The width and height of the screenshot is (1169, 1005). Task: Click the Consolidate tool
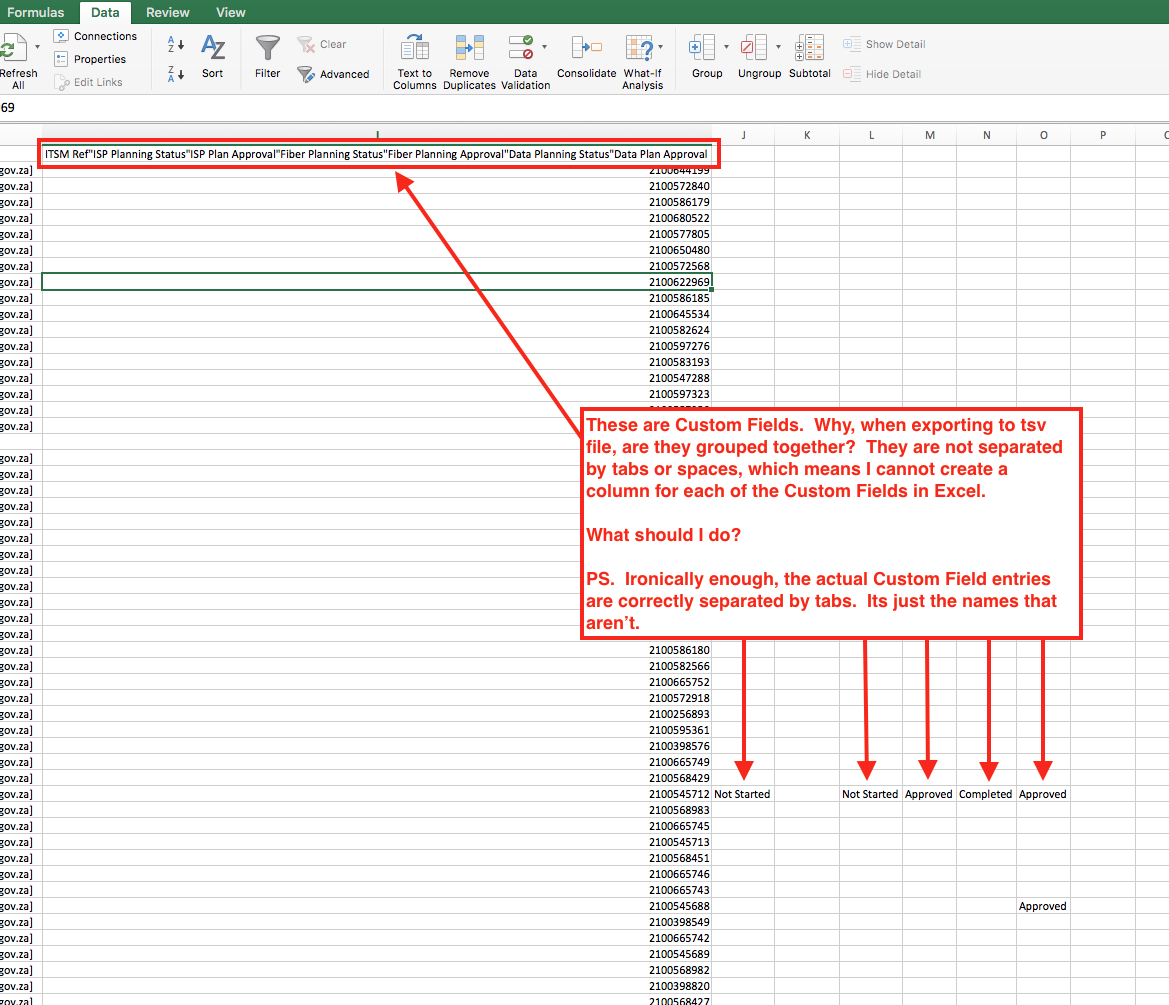(x=587, y=57)
